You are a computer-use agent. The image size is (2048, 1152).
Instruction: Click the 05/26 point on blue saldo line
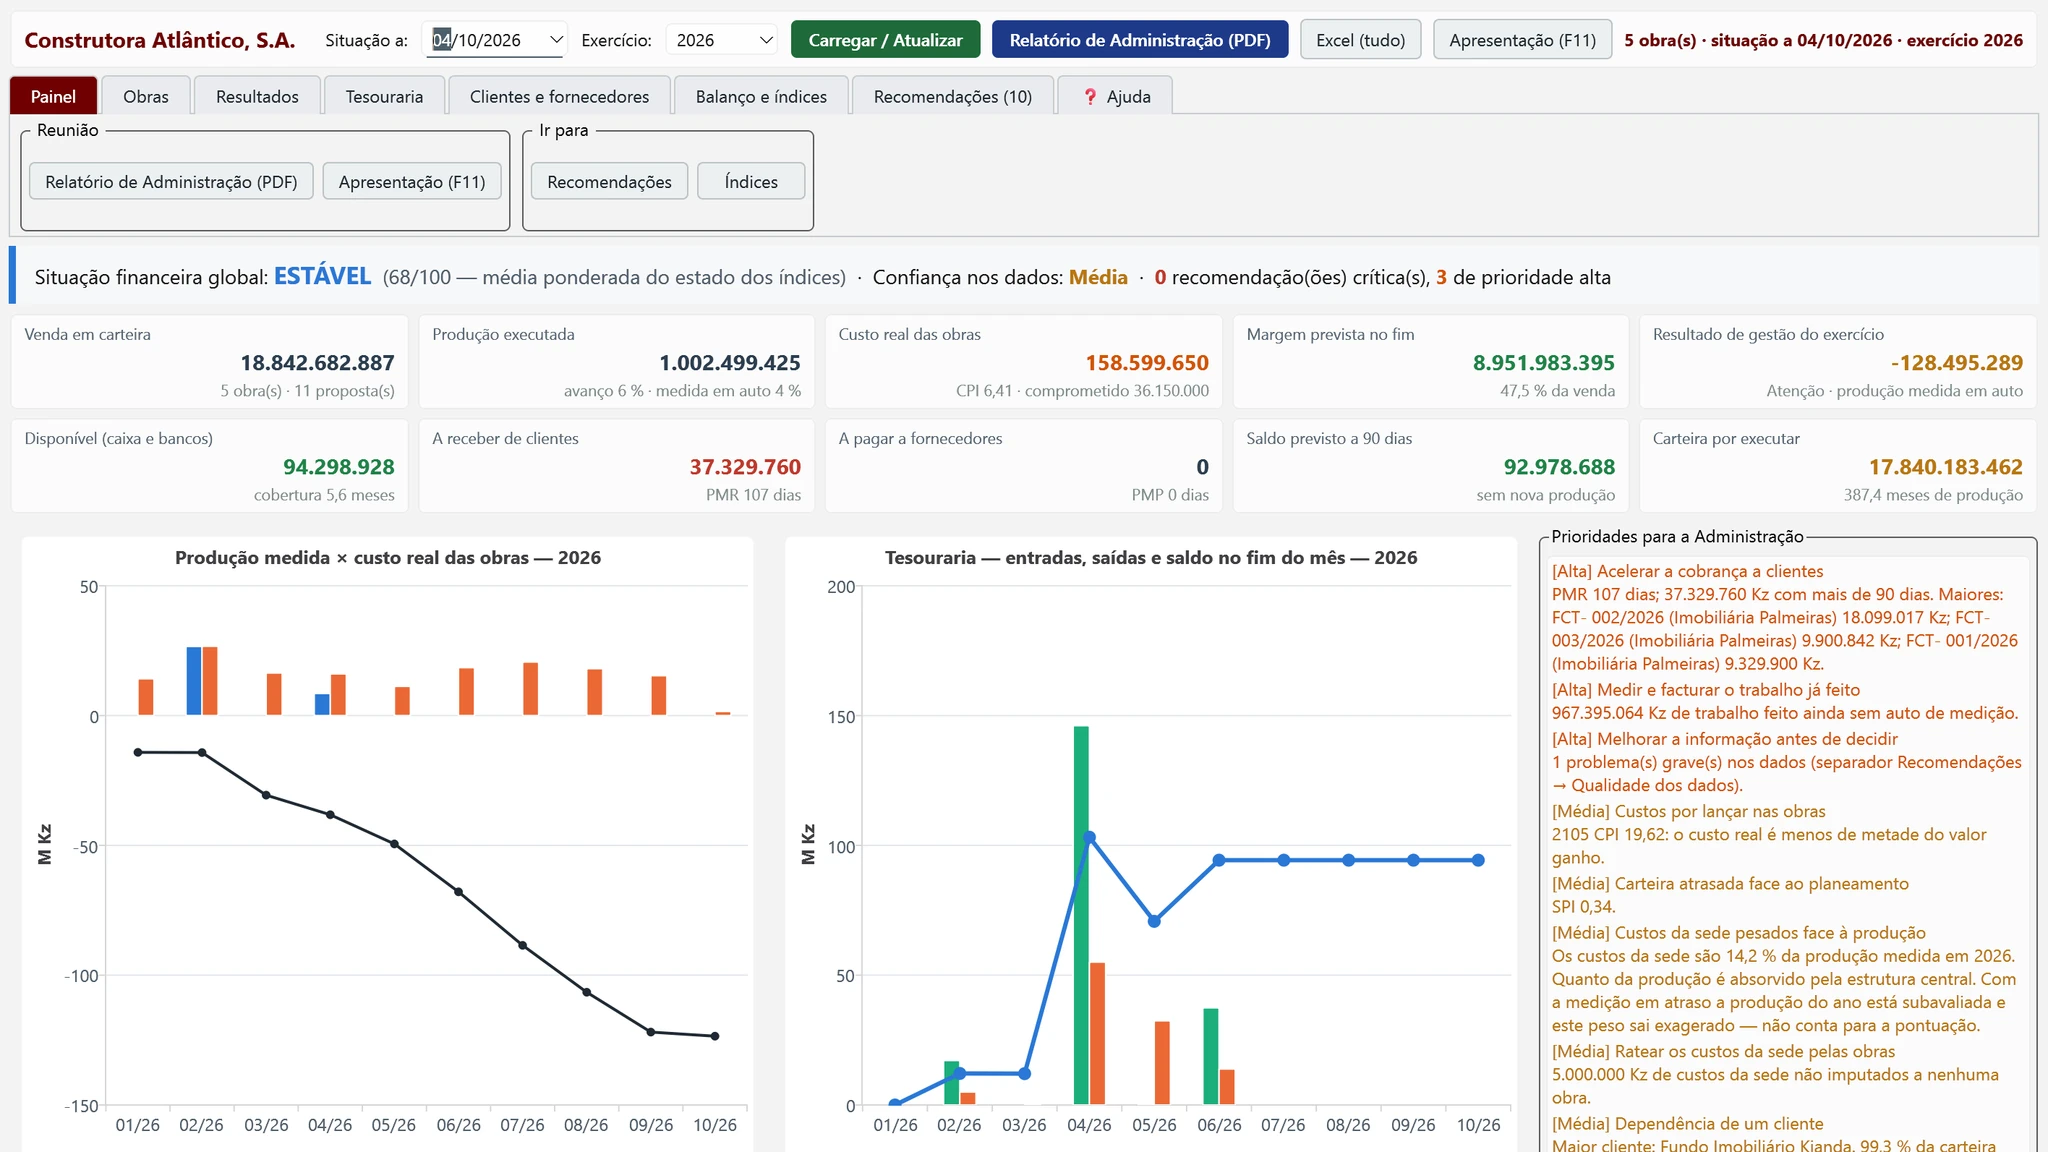1154,921
